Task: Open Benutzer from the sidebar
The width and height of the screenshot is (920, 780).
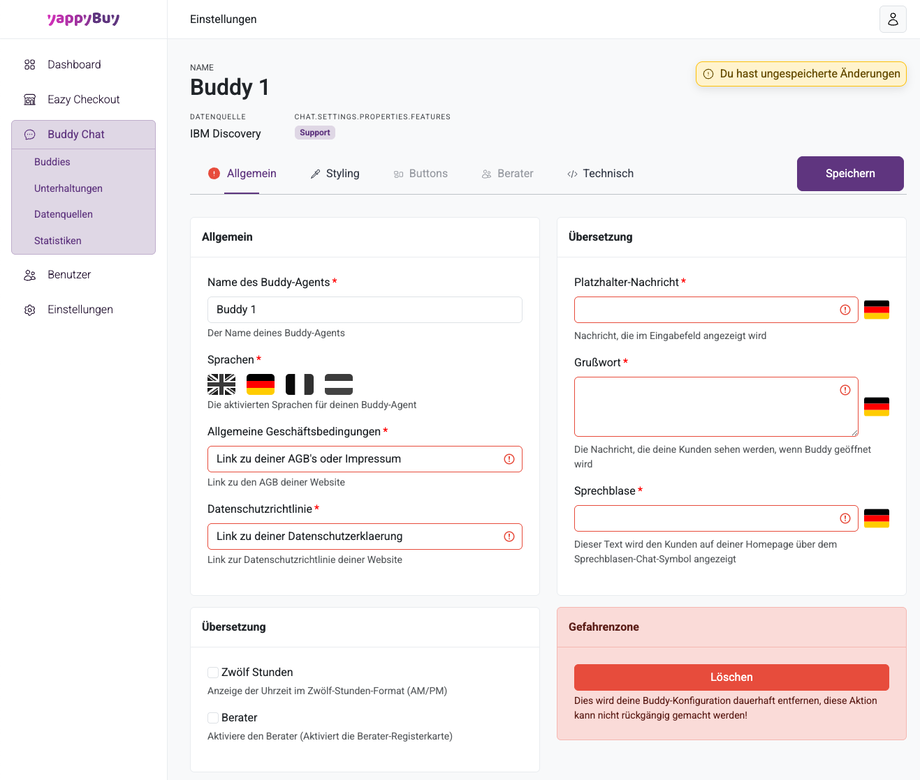Action: click(x=69, y=275)
